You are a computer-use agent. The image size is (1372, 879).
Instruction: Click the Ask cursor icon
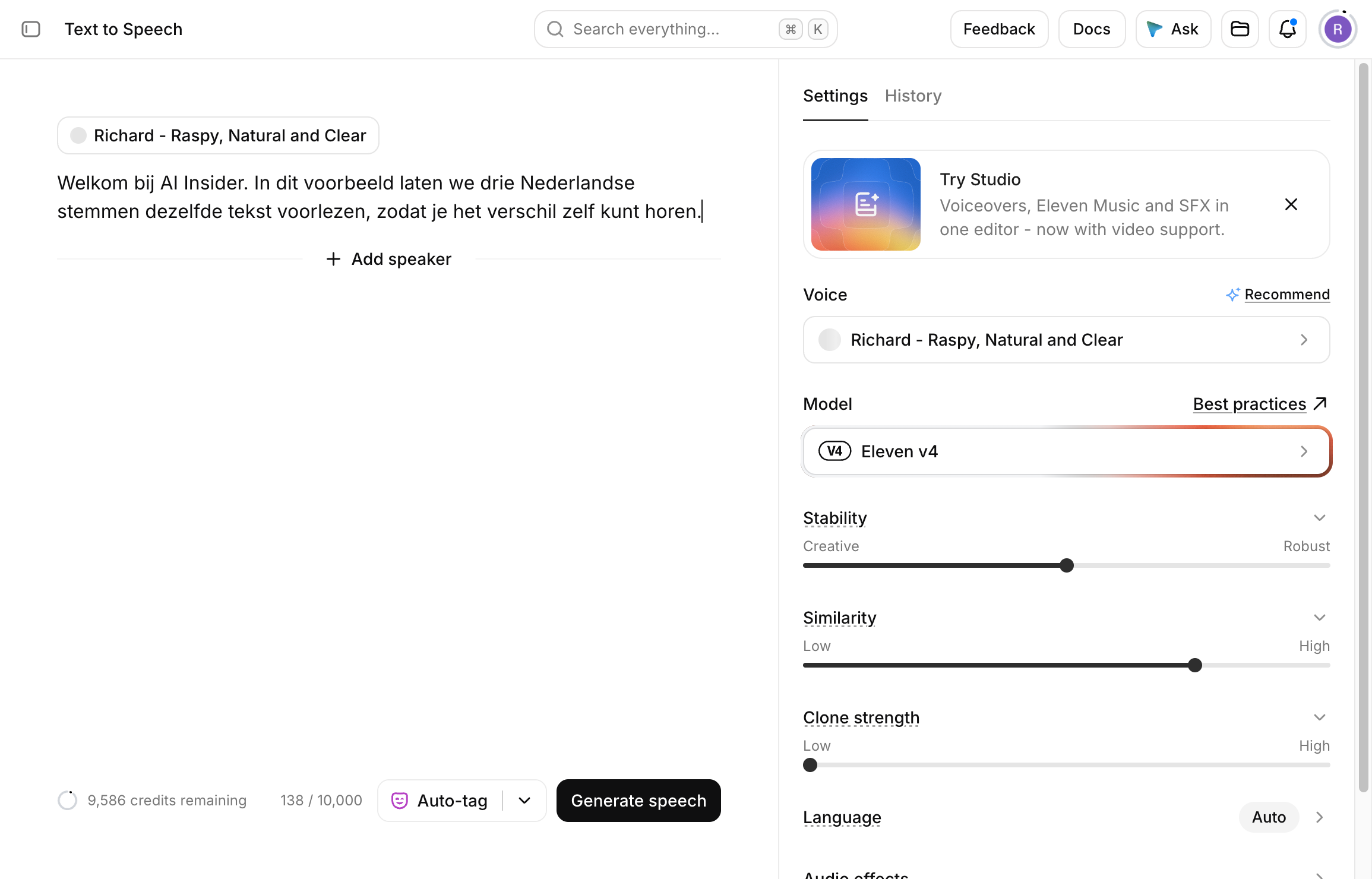tap(1155, 29)
